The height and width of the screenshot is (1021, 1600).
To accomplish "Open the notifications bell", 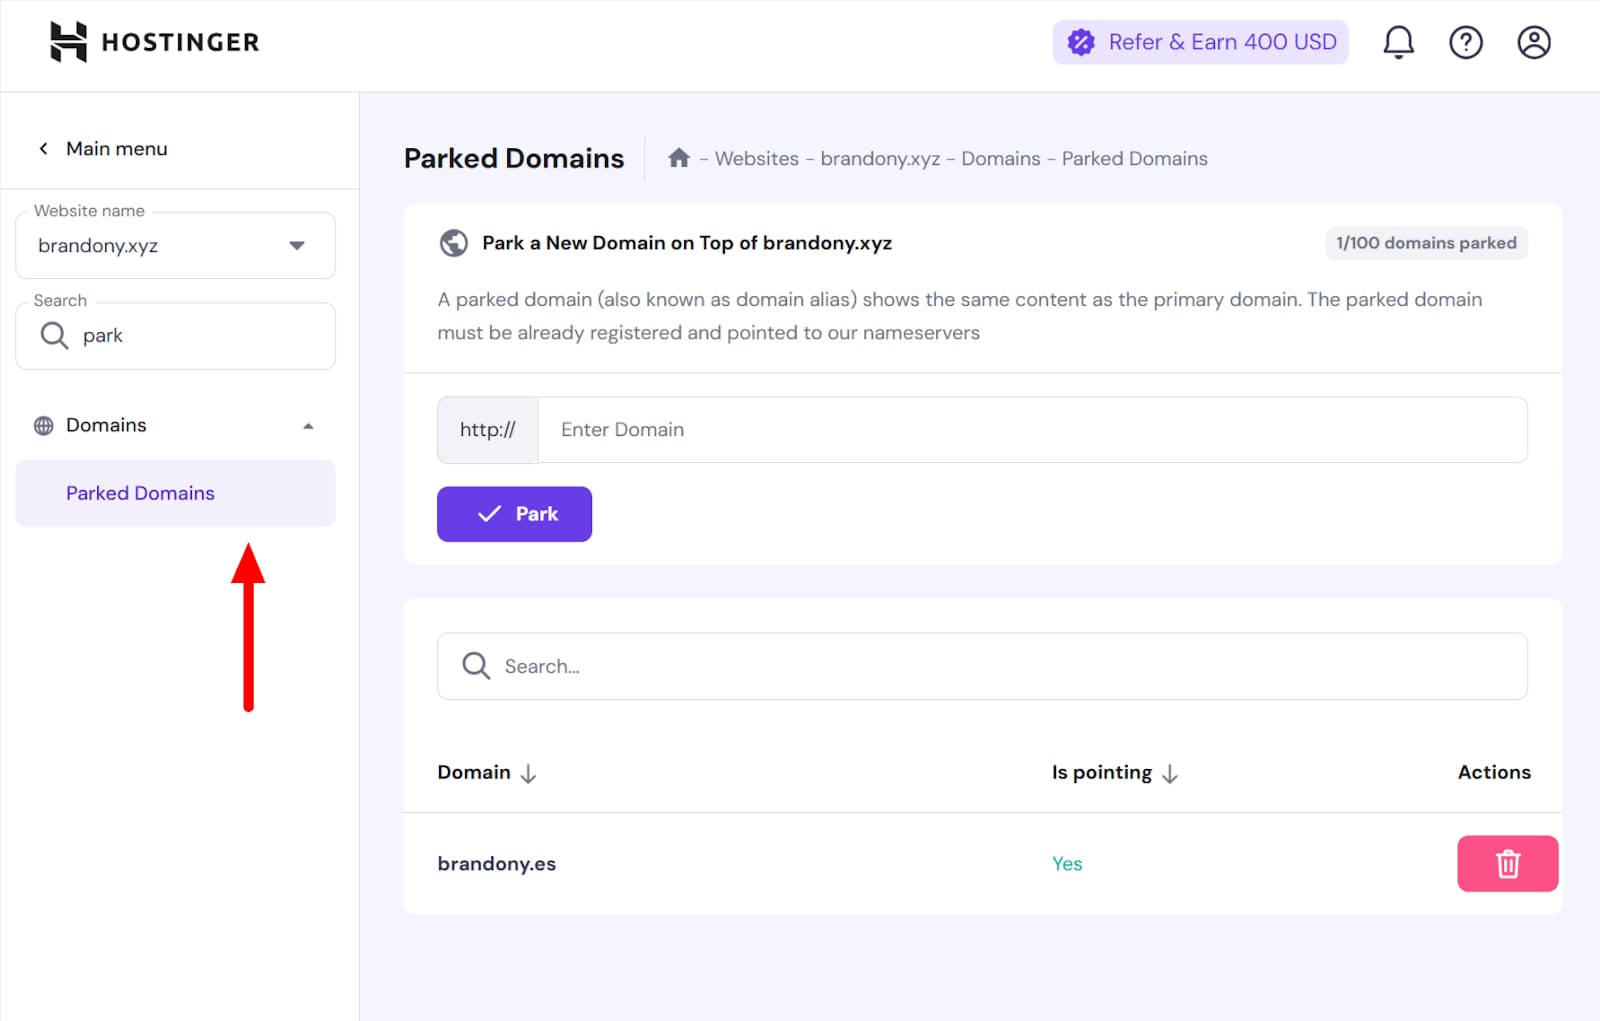I will (1398, 42).
